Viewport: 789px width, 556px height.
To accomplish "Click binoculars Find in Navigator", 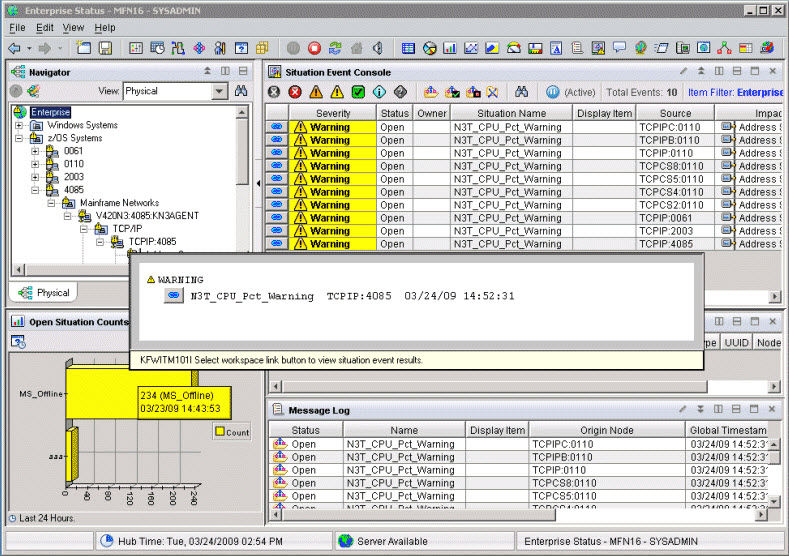I will (241, 91).
